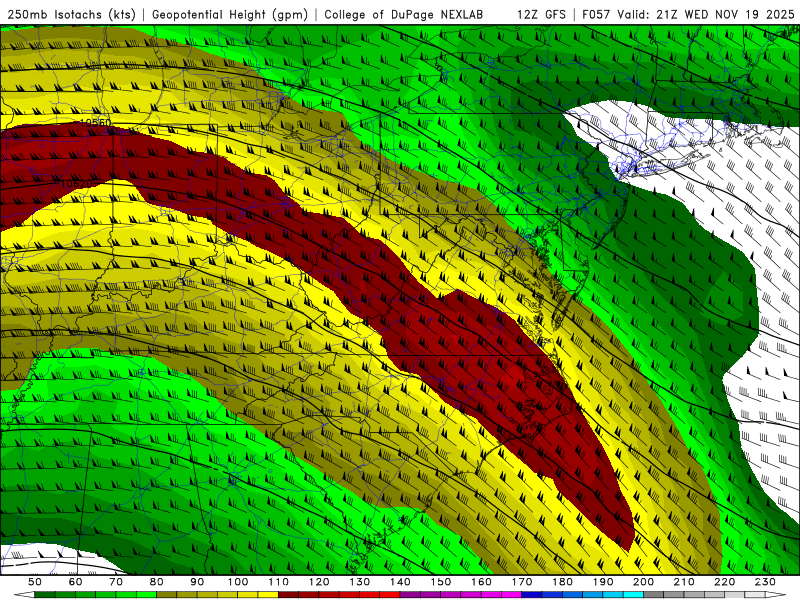Viewport: 800px width, 600px height.
Task: Select the dark maroon swatch right of 110
Action: click(x=288, y=595)
